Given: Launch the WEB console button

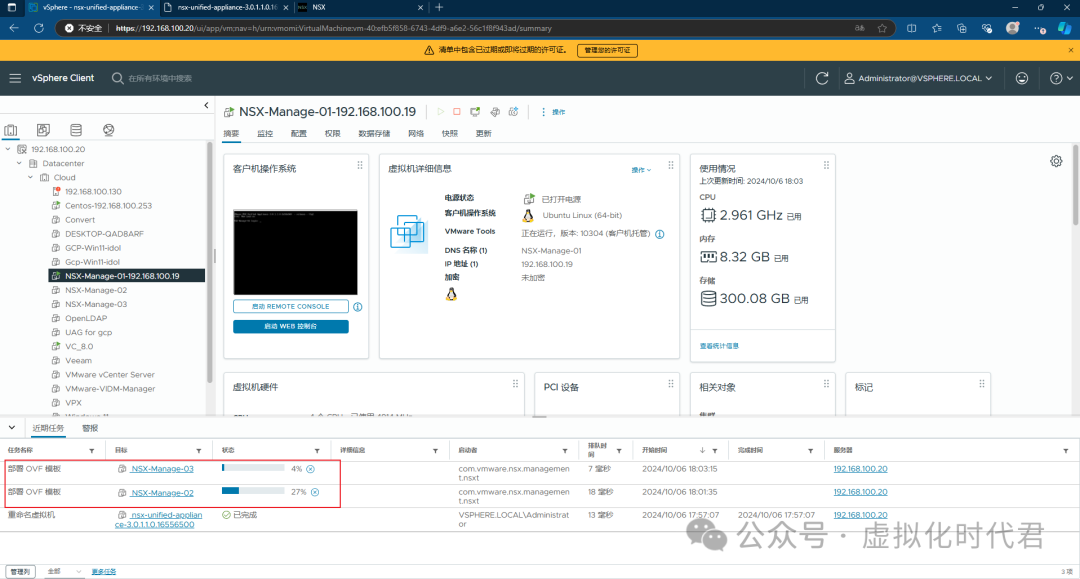Looking at the screenshot, I should point(291,326).
